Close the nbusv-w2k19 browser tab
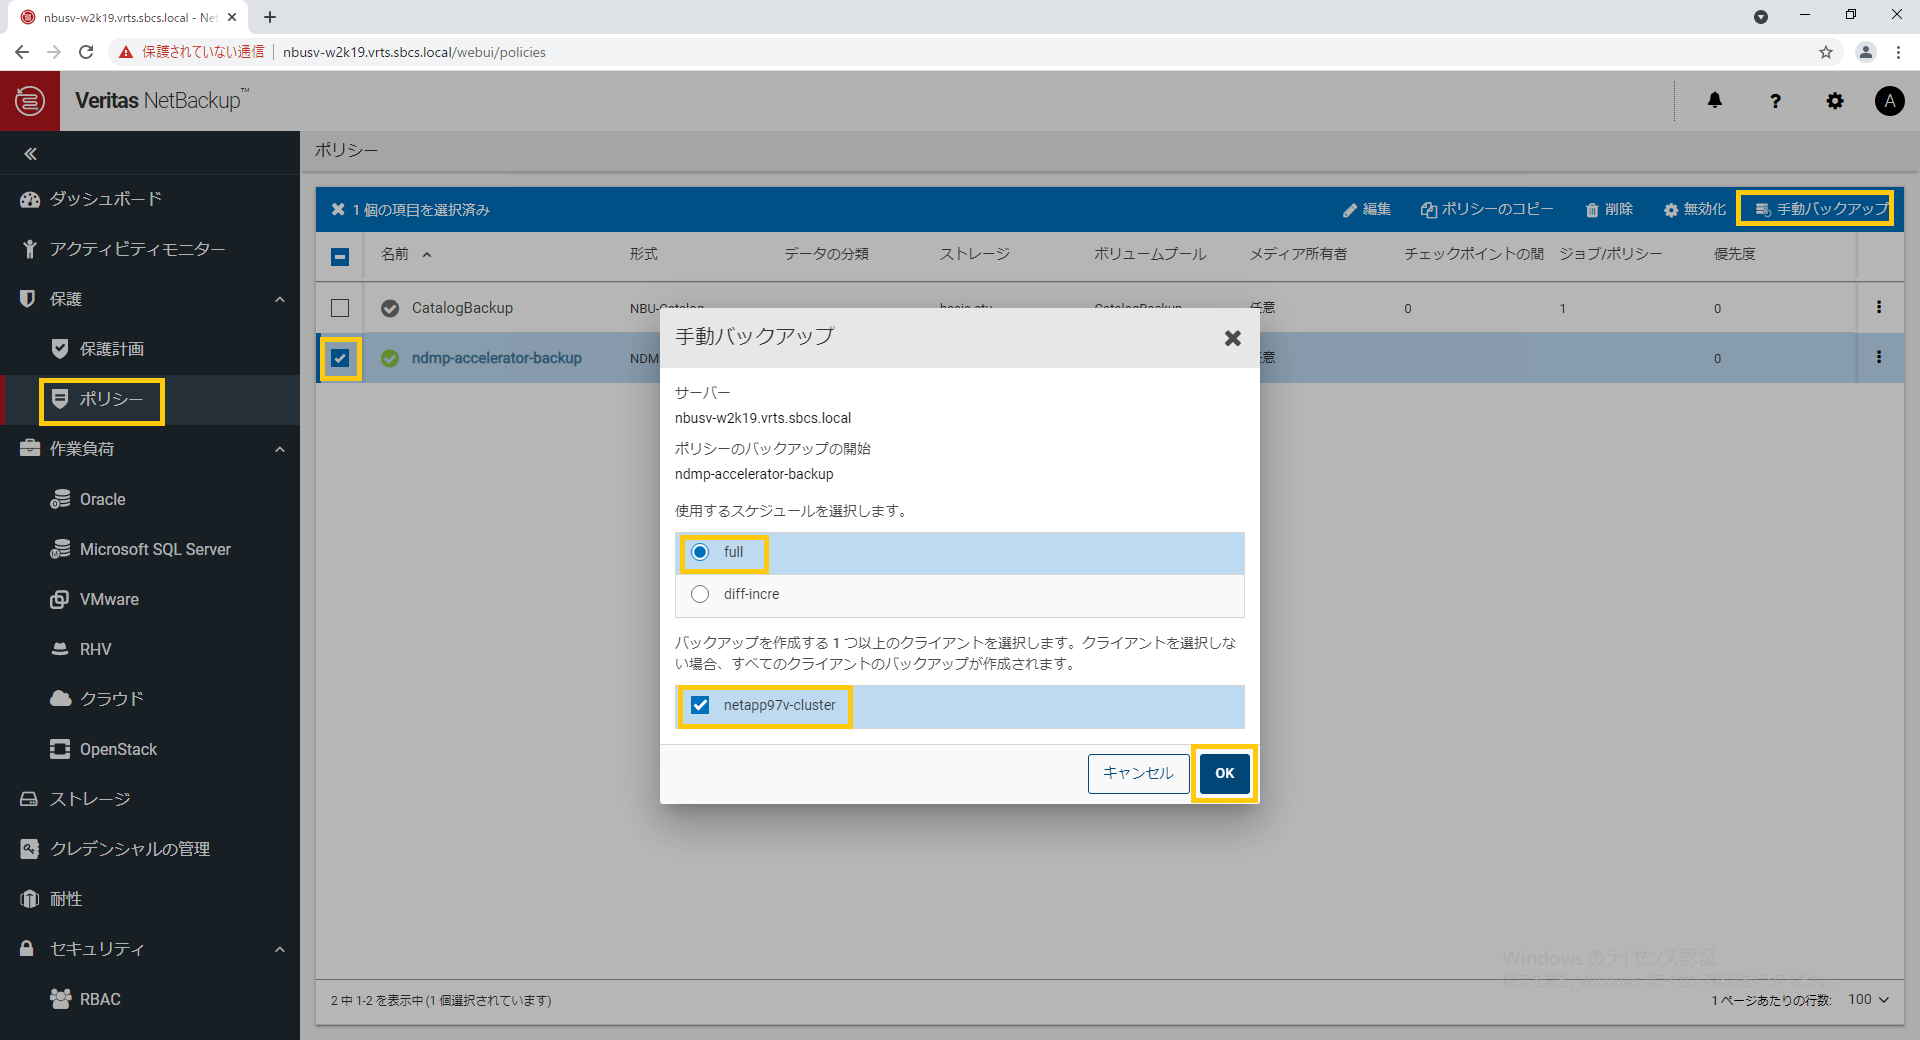The image size is (1920, 1040). tap(232, 17)
